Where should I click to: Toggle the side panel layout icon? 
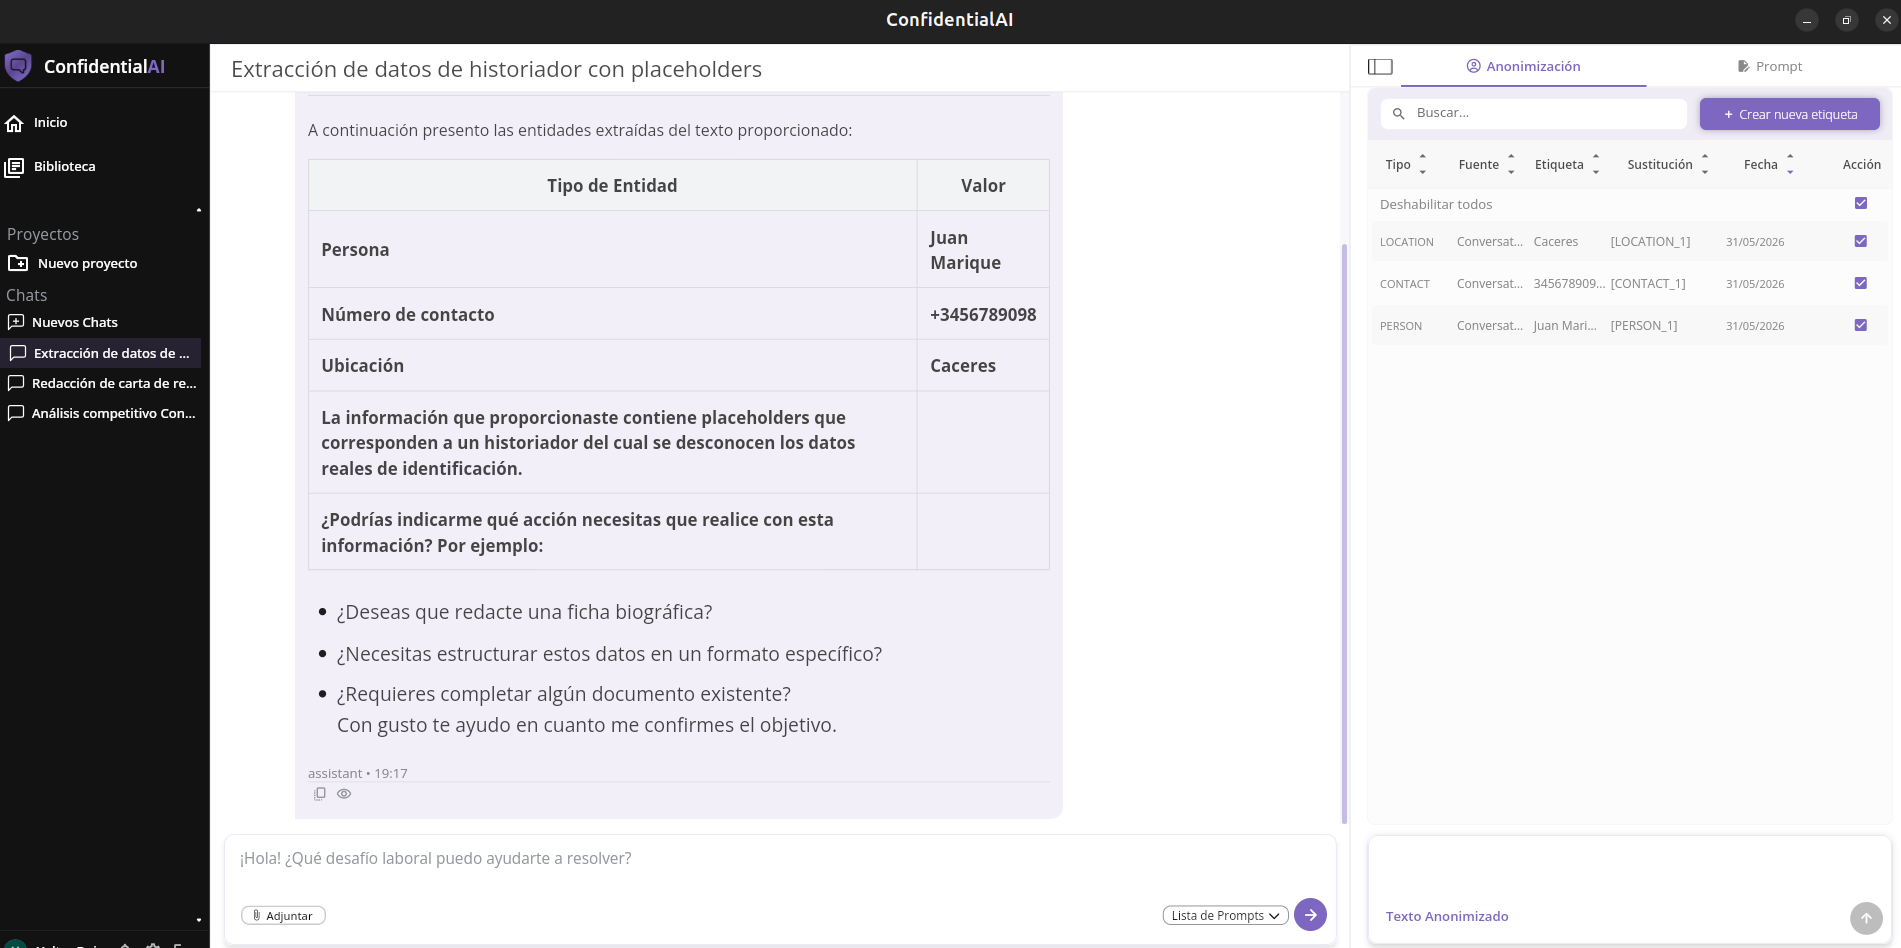(x=1380, y=67)
